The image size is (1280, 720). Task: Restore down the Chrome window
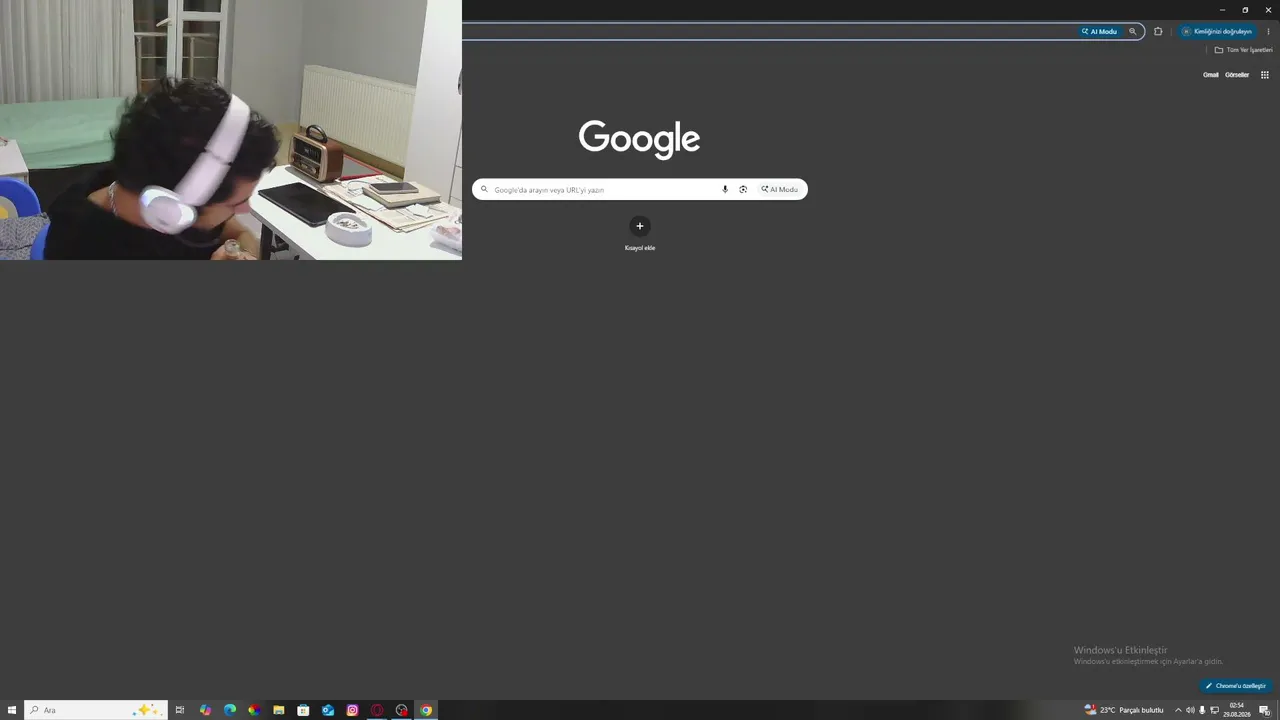pos(1245,10)
